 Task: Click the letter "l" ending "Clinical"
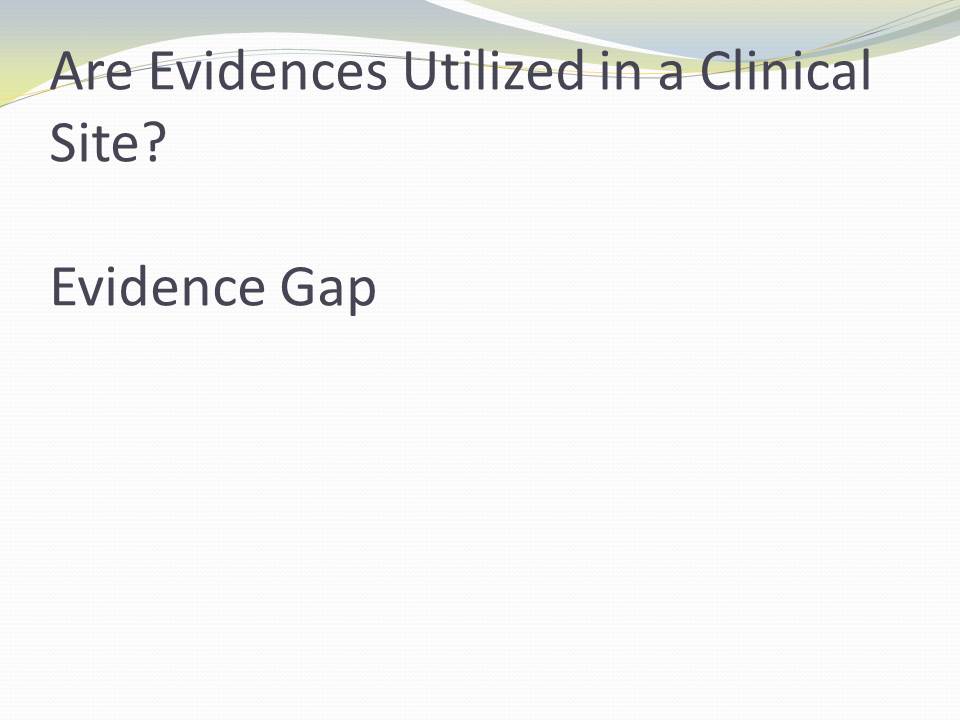(864, 70)
